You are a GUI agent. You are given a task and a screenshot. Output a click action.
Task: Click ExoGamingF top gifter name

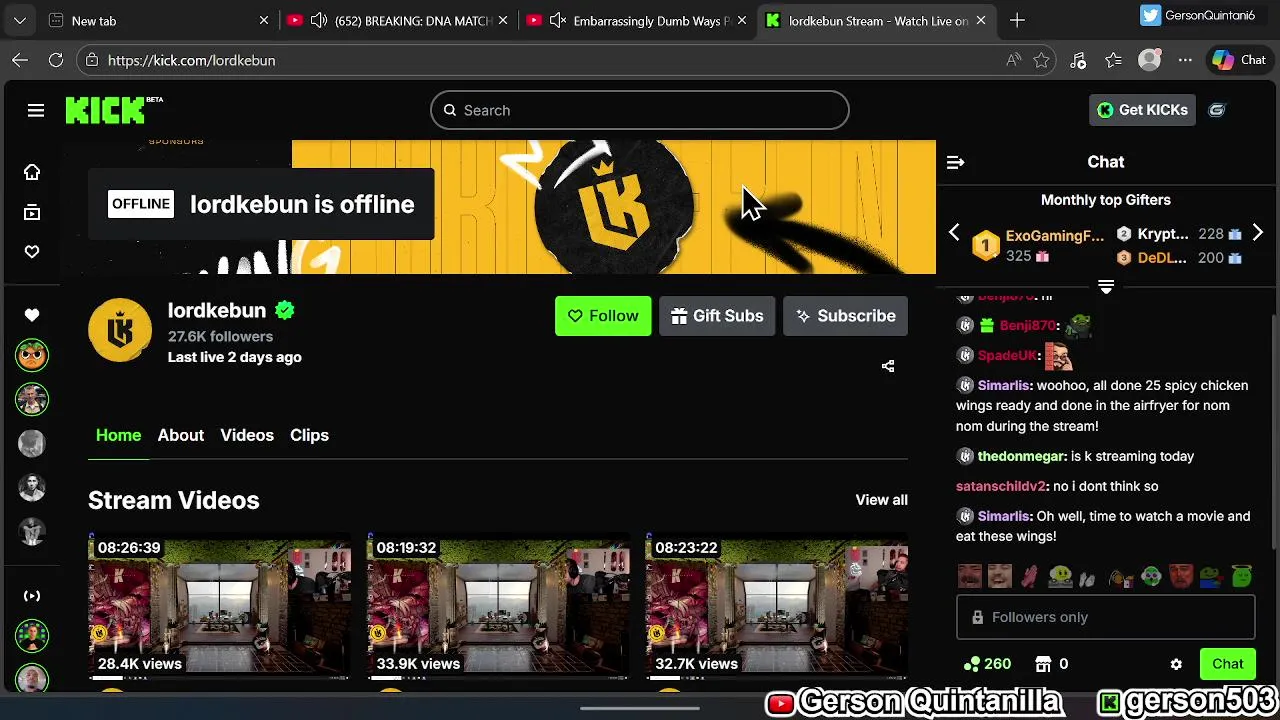1055,236
